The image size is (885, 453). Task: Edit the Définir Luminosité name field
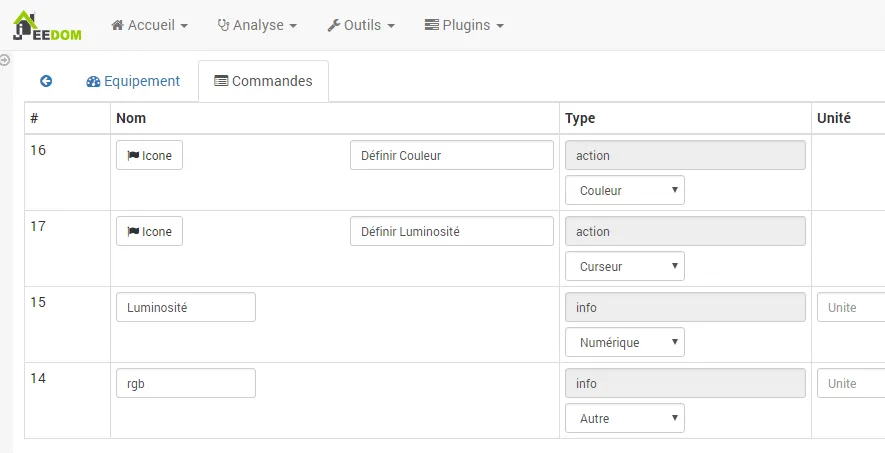point(452,231)
